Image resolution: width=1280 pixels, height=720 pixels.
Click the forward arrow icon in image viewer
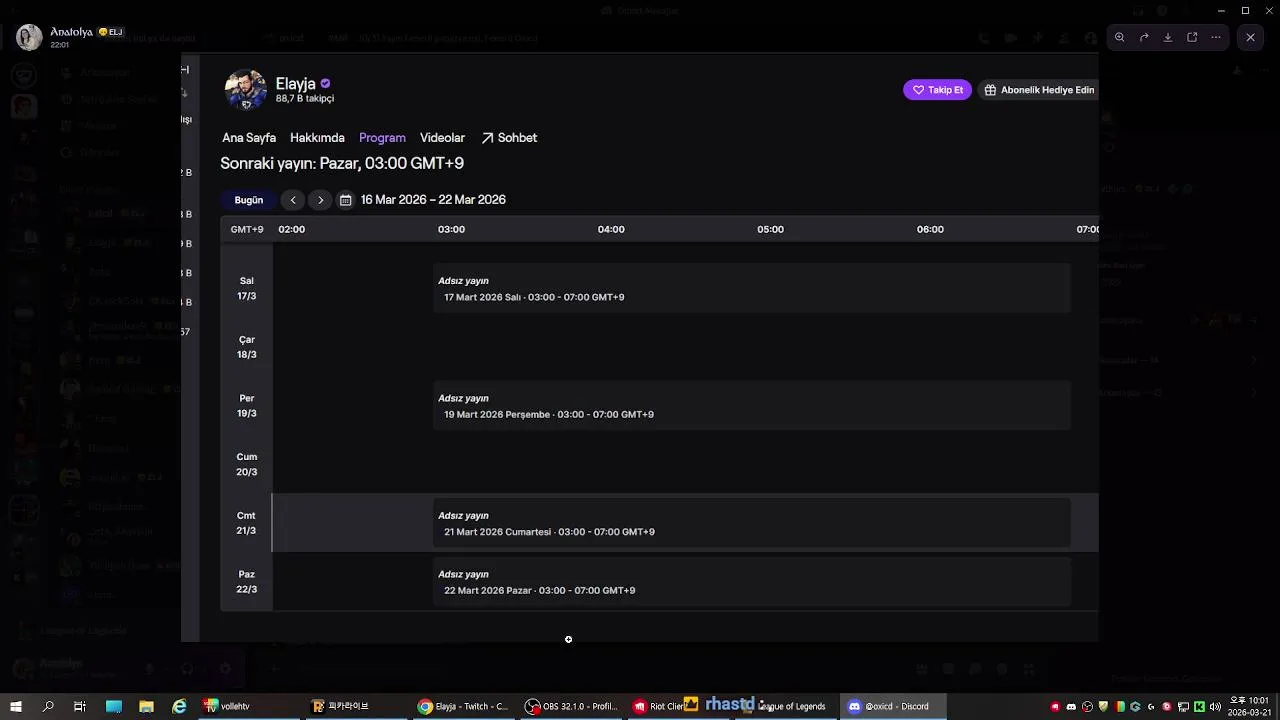(1144, 37)
